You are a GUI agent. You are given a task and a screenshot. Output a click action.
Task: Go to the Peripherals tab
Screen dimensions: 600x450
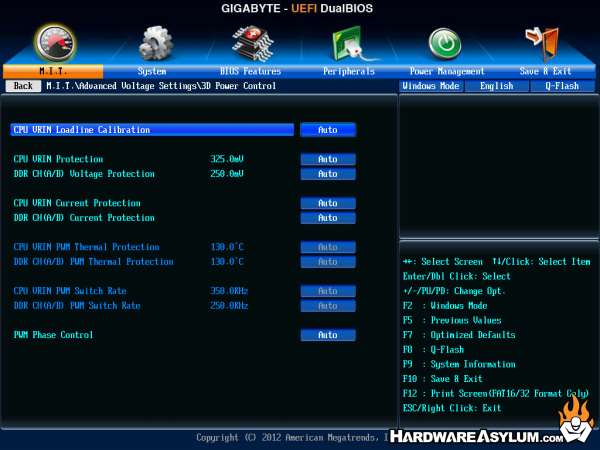pyautogui.click(x=349, y=71)
